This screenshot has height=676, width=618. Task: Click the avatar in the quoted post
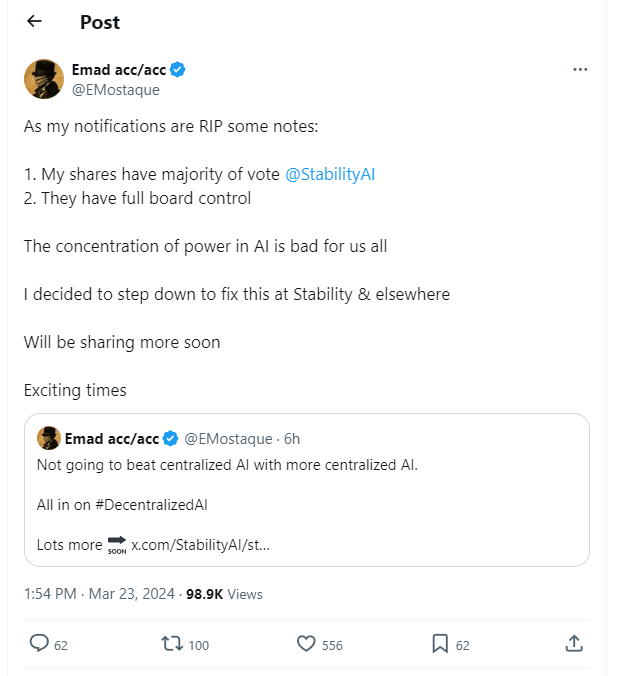[48, 438]
